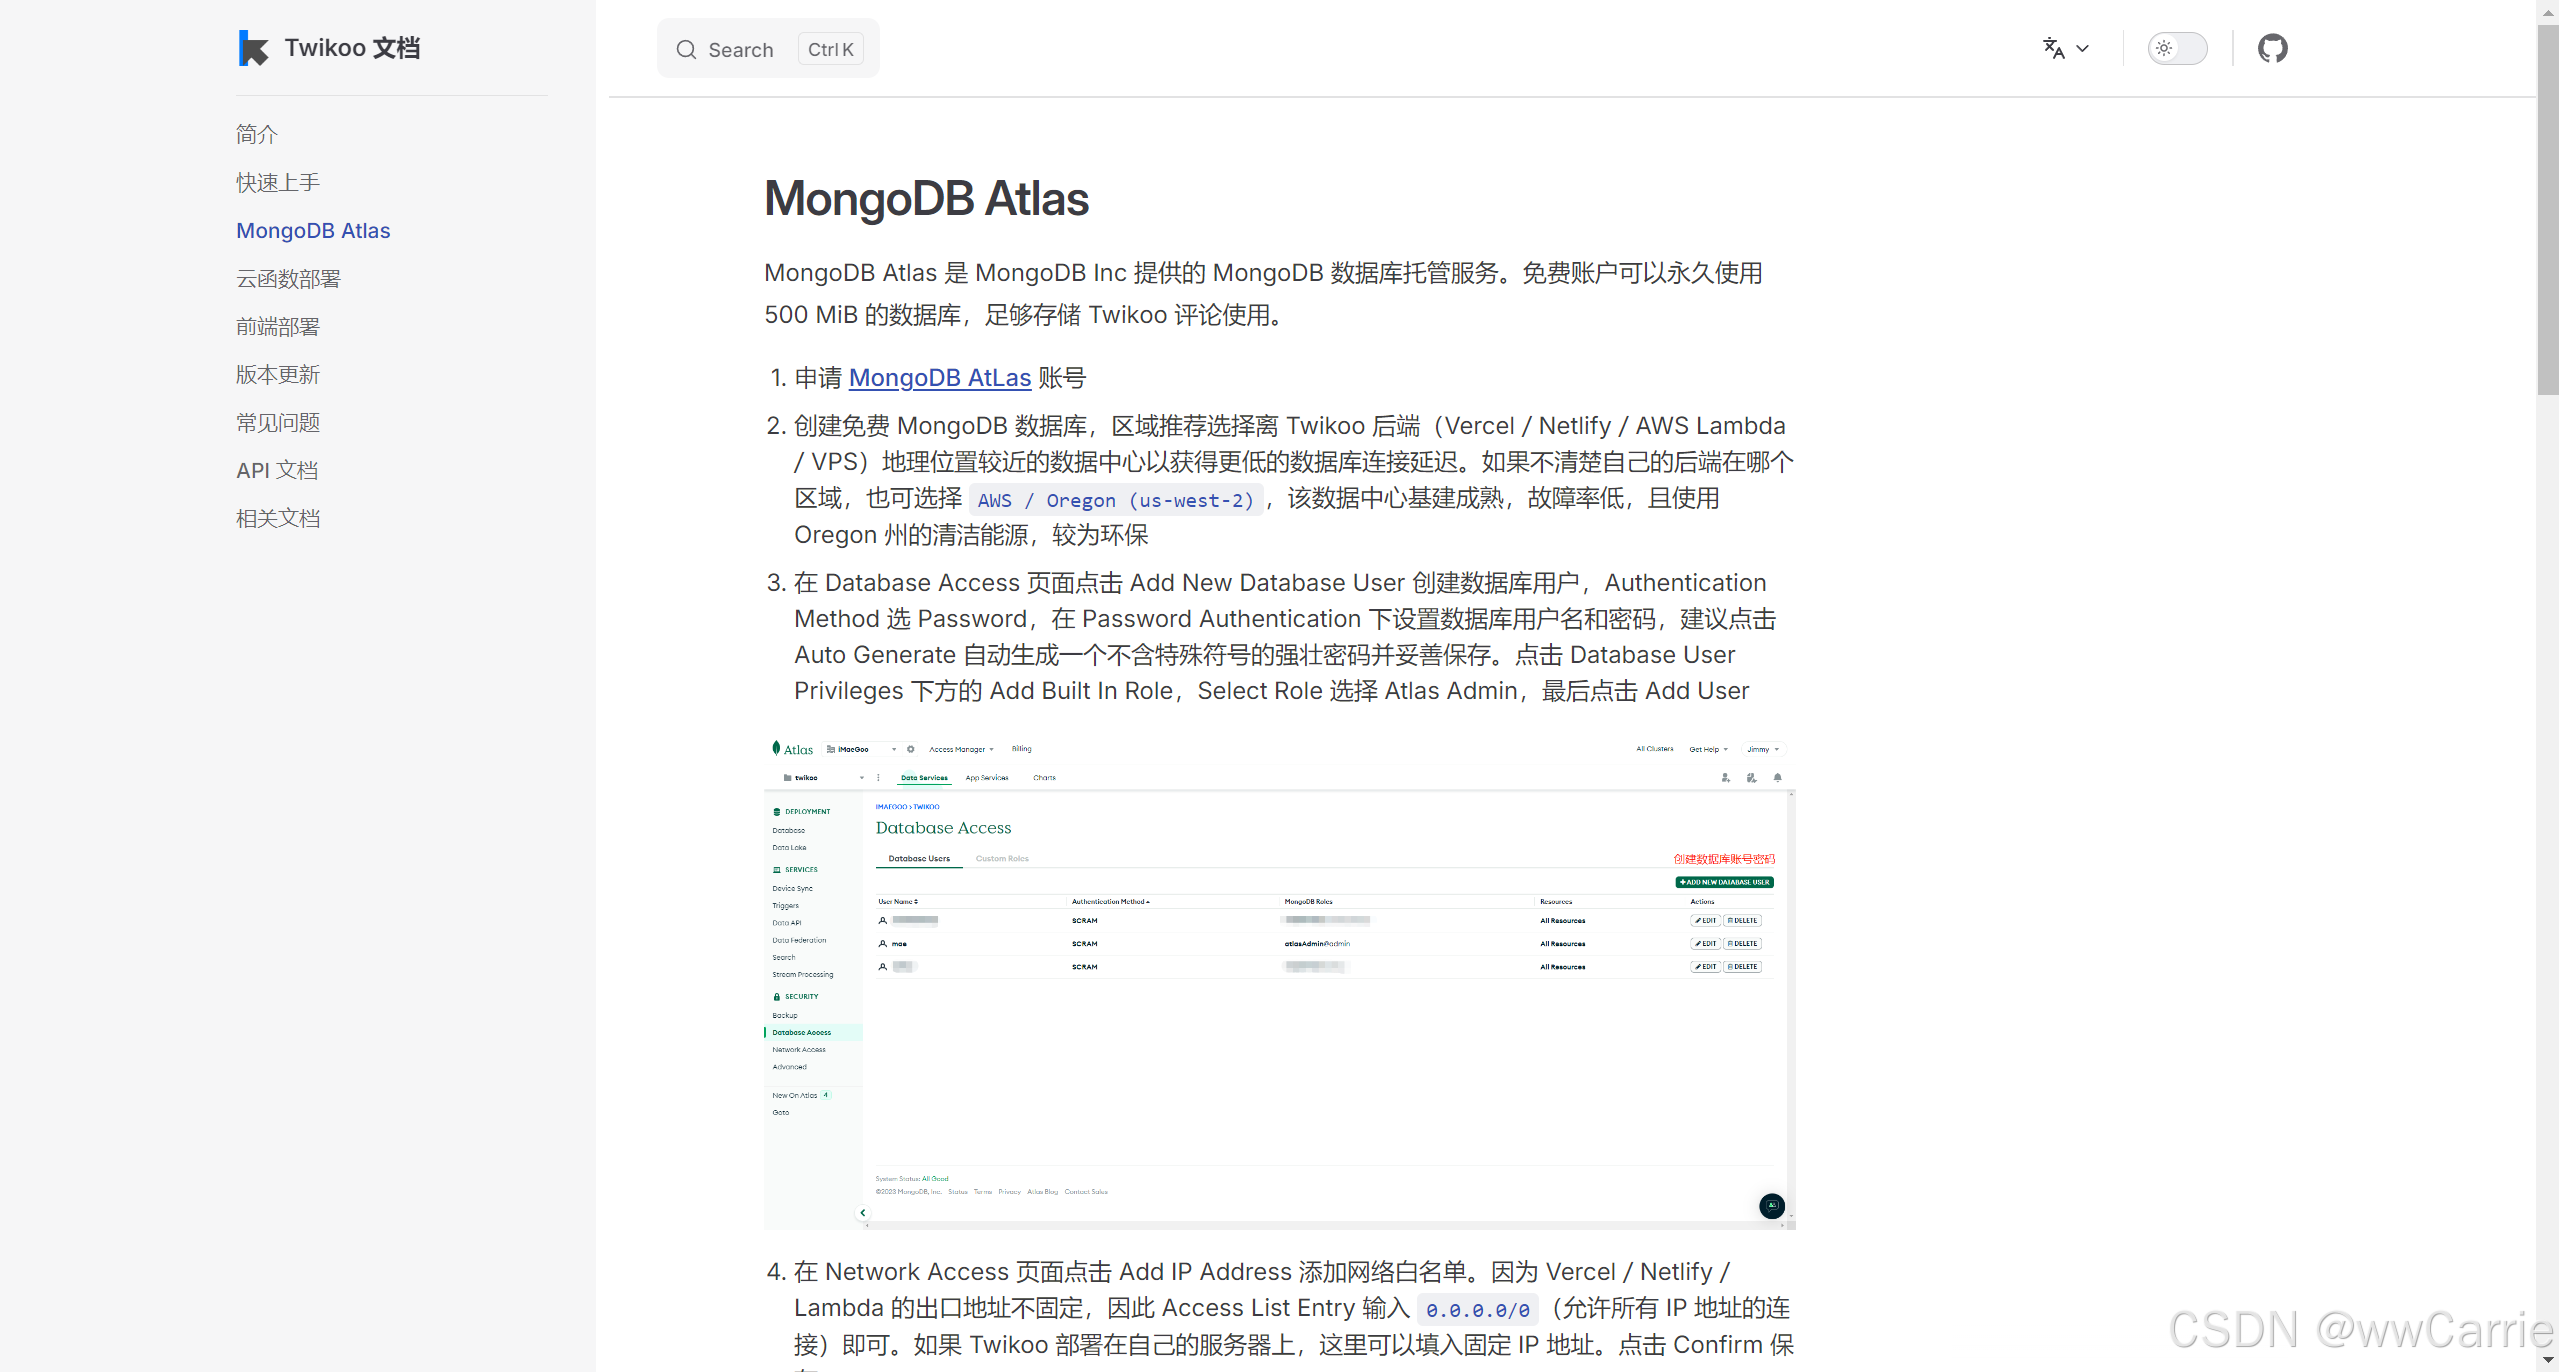
Task: Click the bell notification icon in Atlas screenshot
Action: [1777, 777]
